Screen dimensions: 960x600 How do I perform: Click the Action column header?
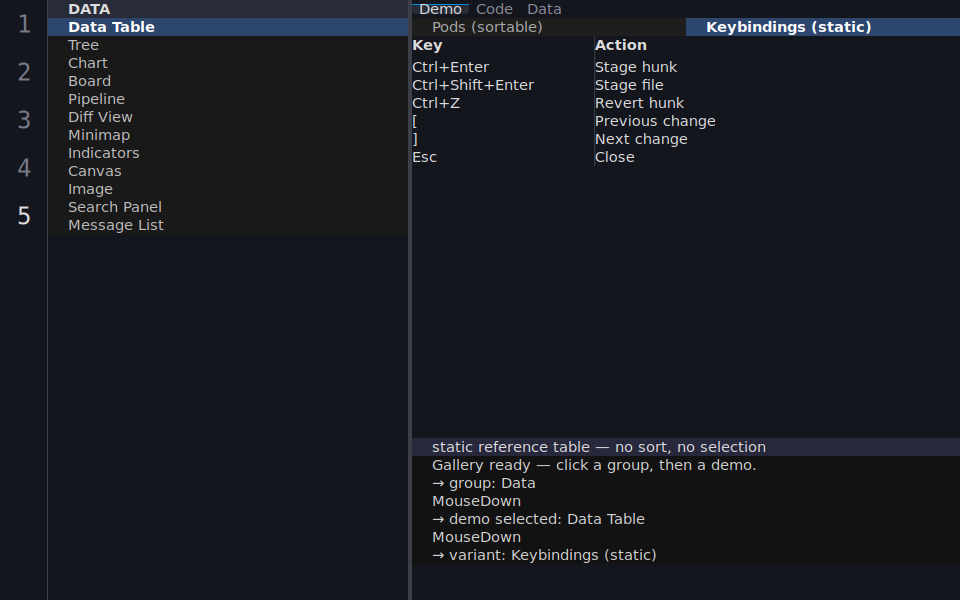[777, 45]
